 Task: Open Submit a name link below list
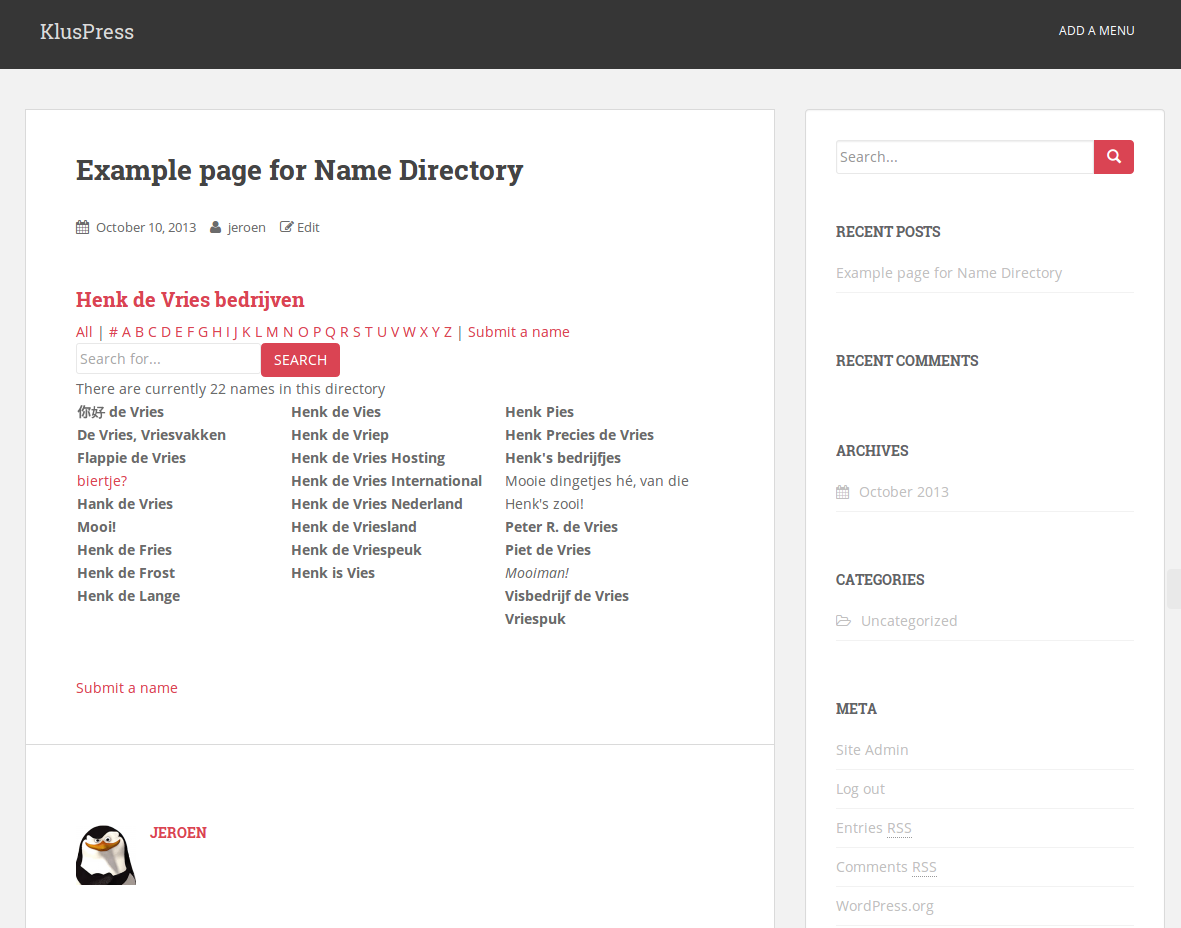127,688
